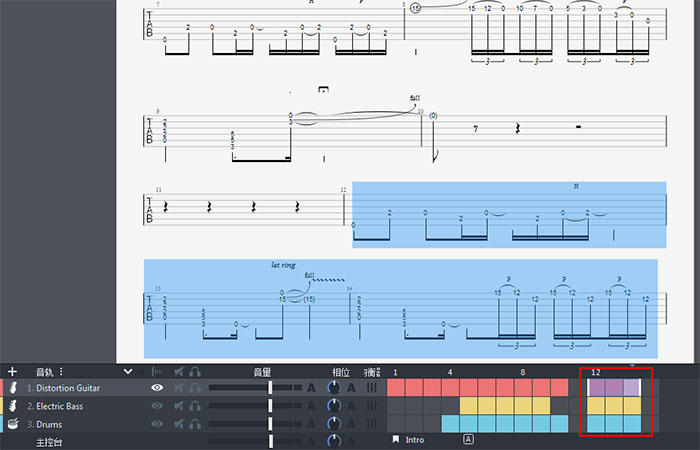
Task: Adjust the Drums volume slider handle
Action: 270,424
